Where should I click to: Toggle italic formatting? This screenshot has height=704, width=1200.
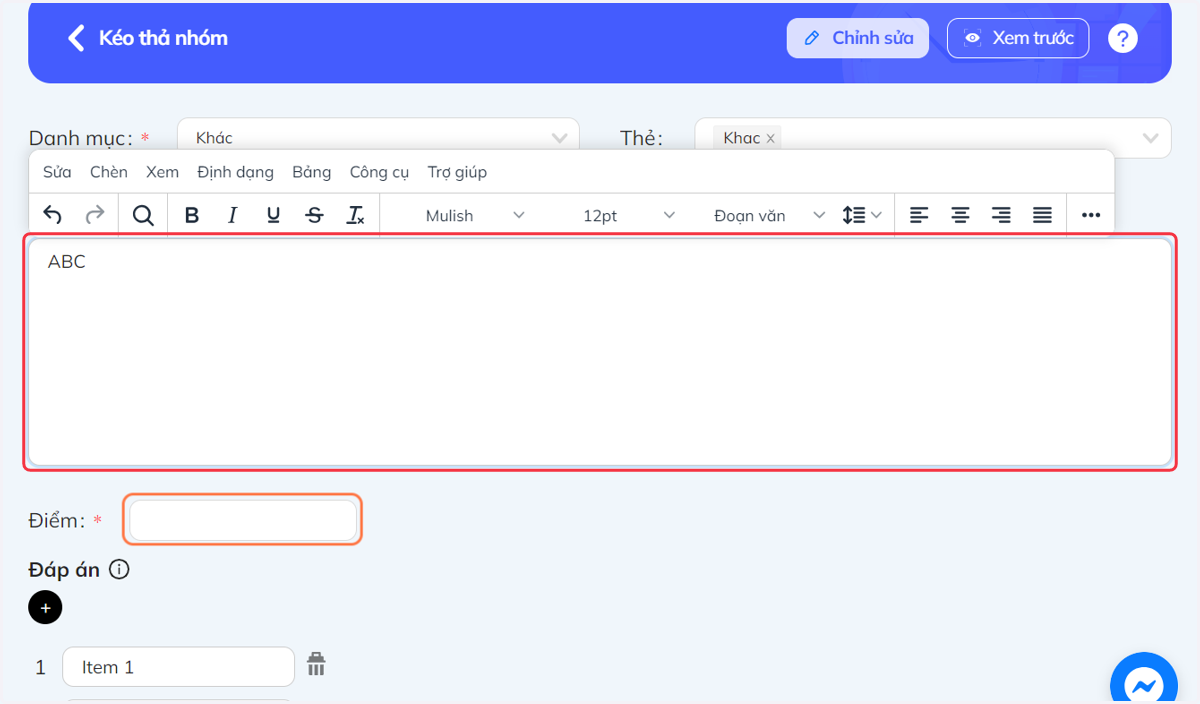233,215
